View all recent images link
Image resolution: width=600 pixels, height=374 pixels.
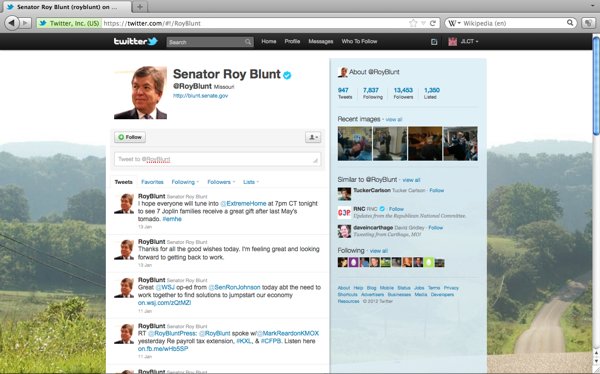394,120
